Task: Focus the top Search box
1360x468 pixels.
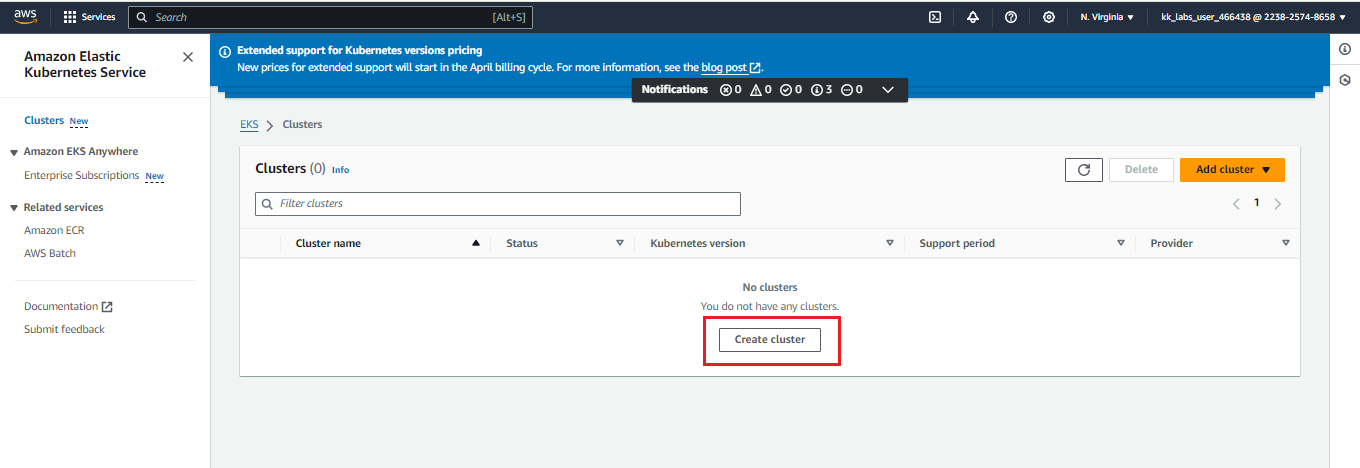Action: pos(330,17)
